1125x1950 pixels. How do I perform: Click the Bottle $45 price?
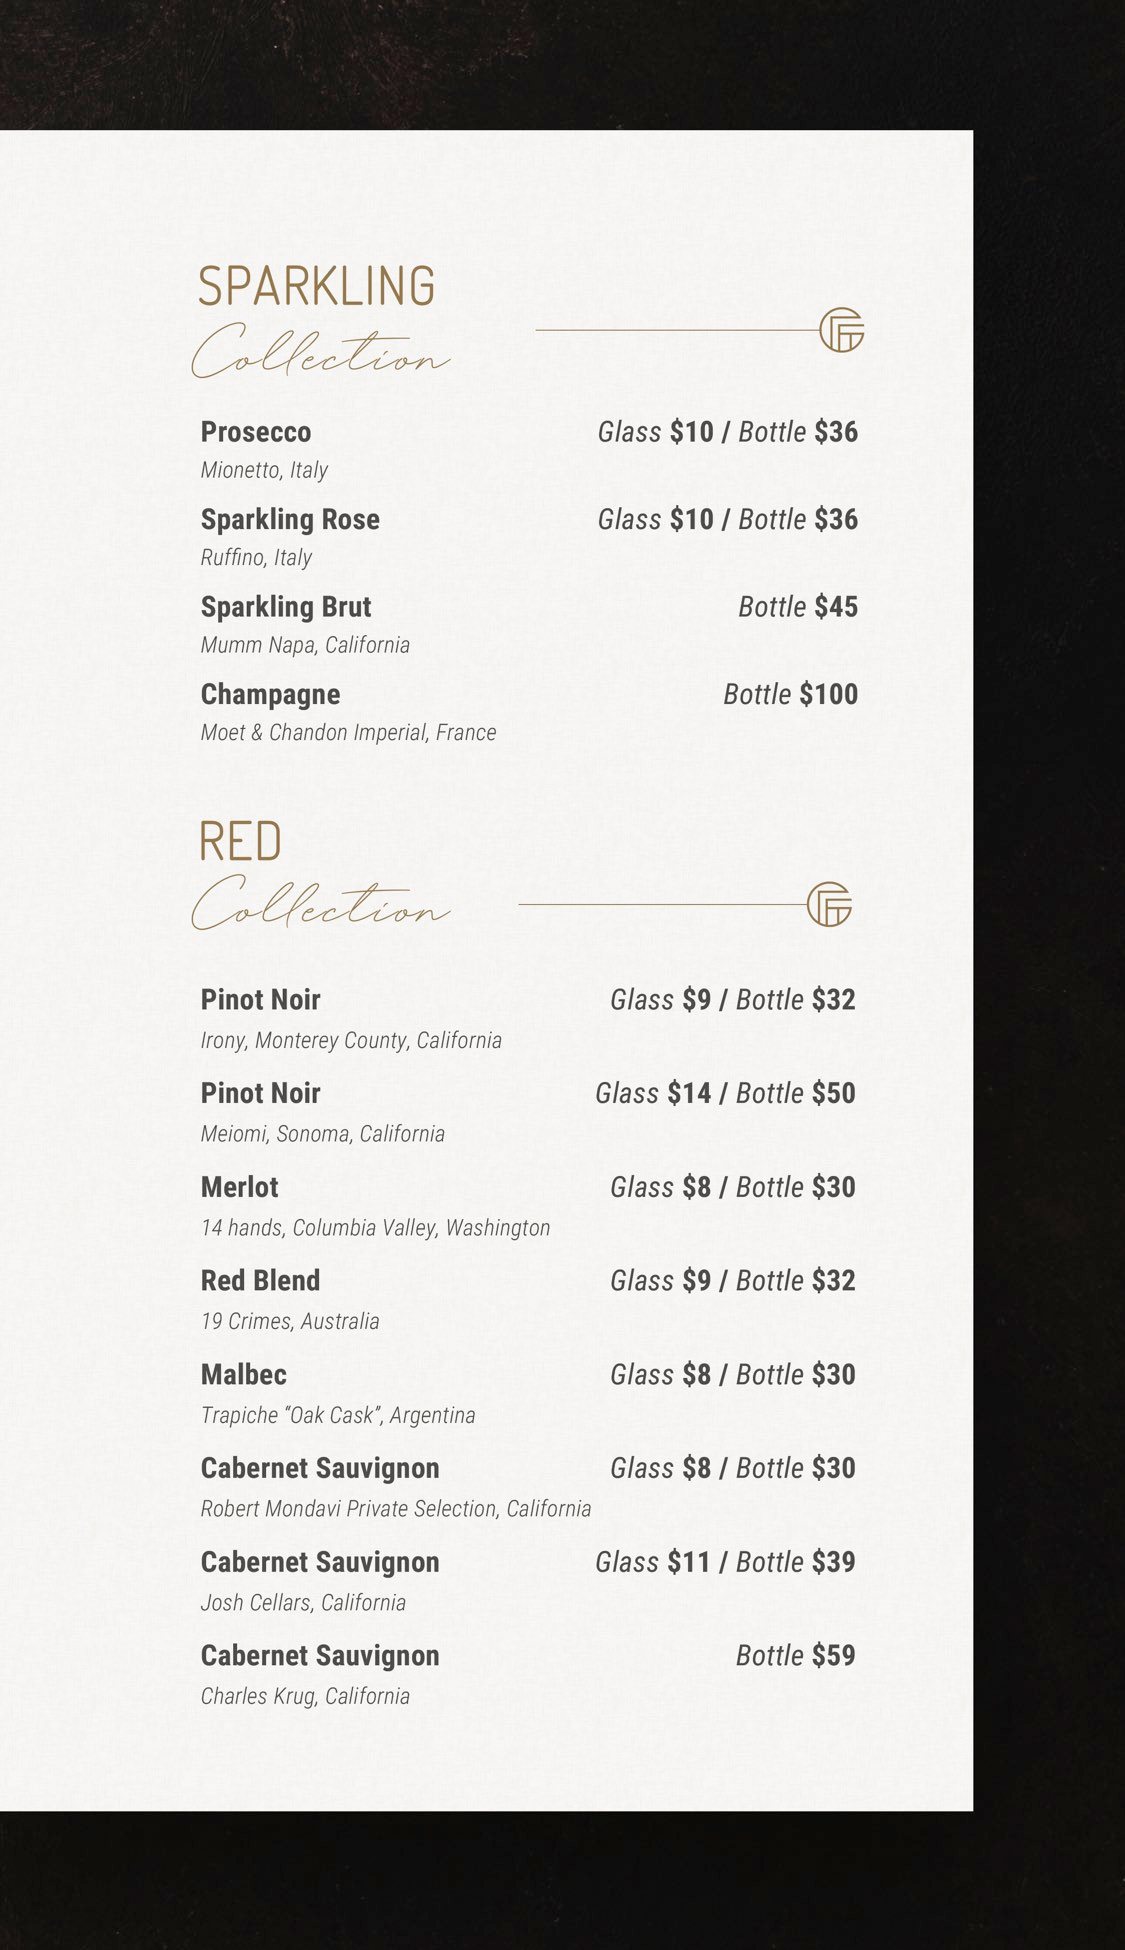pyautogui.click(x=797, y=607)
